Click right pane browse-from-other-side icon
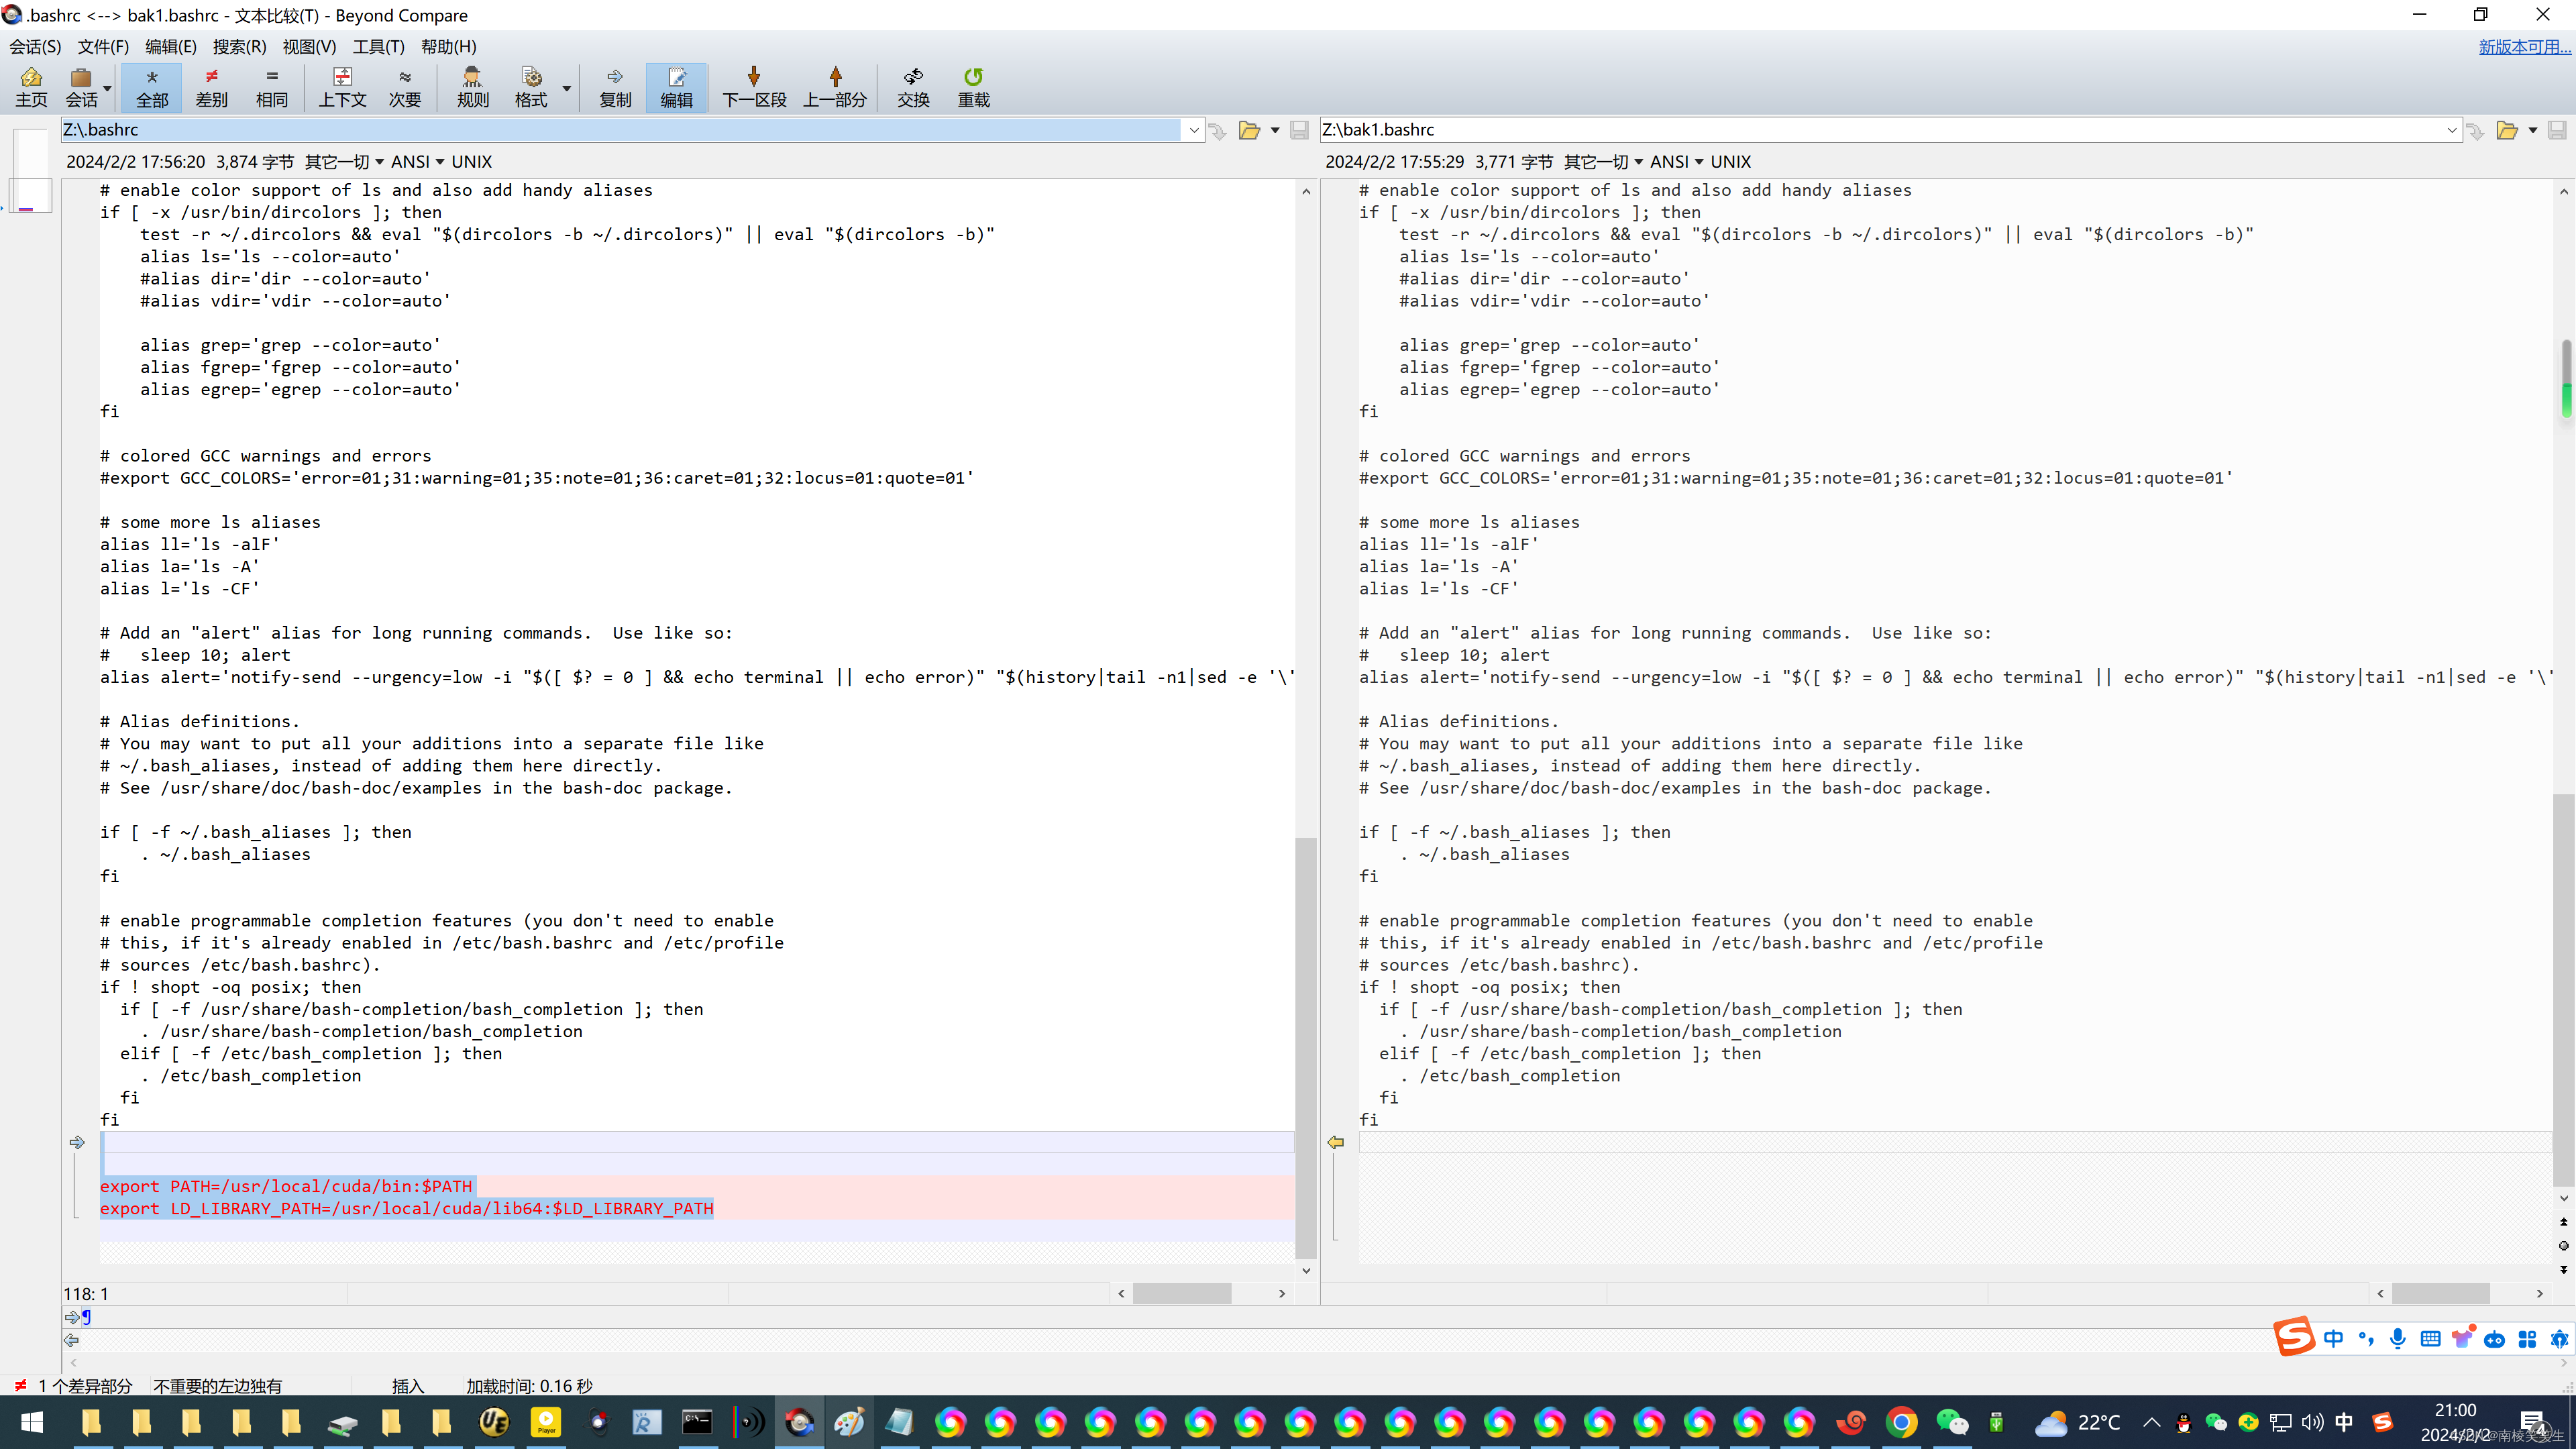This screenshot has width=2576, height=1449. (x=2475, y=131)
